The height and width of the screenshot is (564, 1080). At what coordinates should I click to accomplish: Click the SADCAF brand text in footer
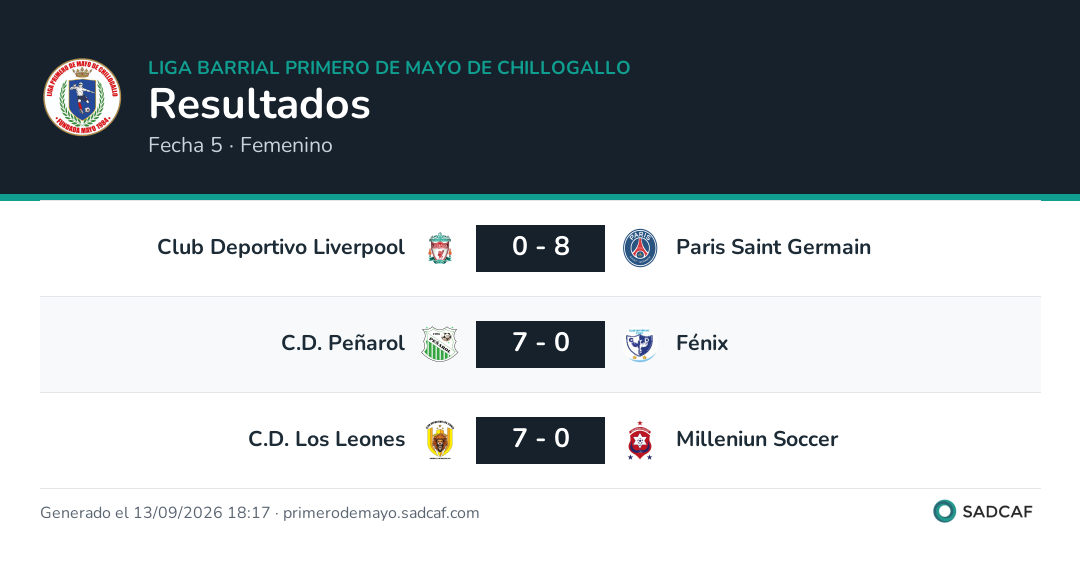click(x=997, y=512)
